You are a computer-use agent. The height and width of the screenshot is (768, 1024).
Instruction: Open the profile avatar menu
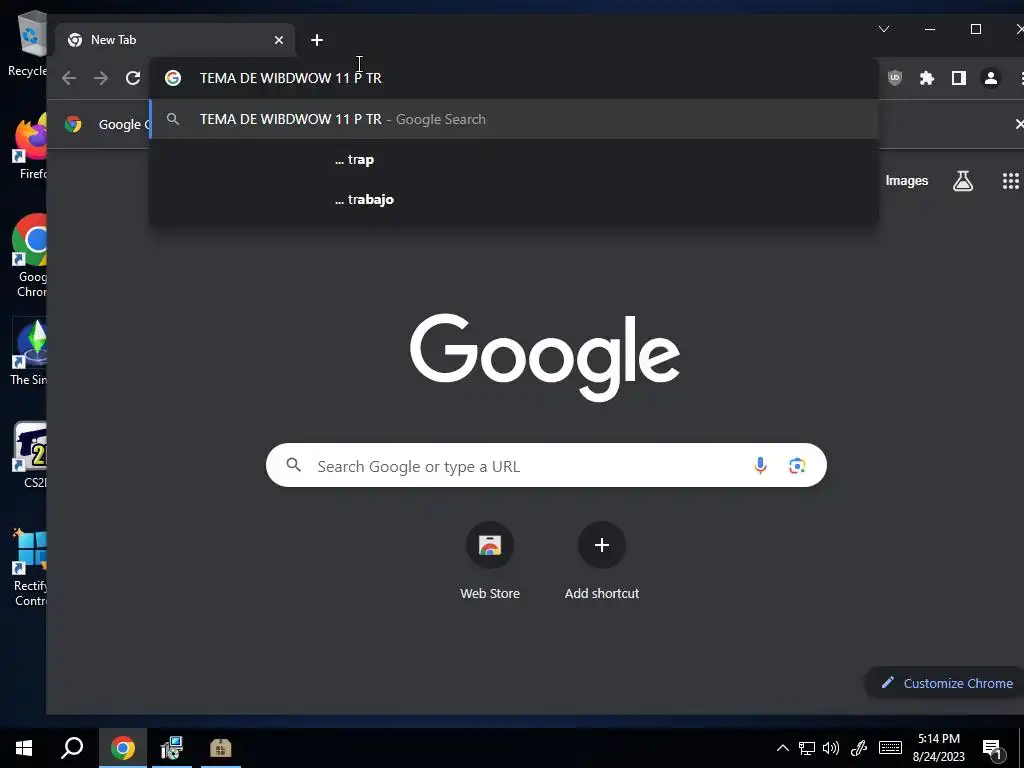(991, 78)
